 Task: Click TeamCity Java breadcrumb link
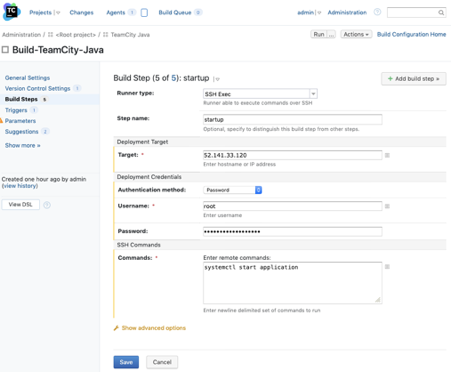tap(130, 35)
